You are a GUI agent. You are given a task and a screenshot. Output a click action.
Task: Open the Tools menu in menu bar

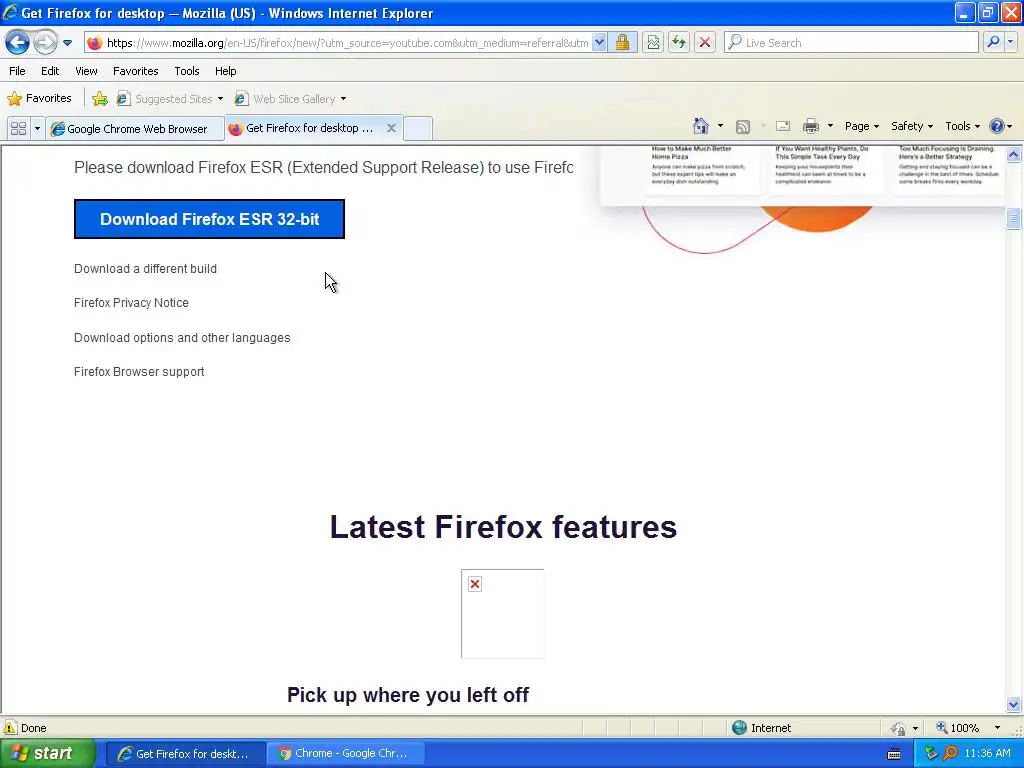click(x=187, y=71)
